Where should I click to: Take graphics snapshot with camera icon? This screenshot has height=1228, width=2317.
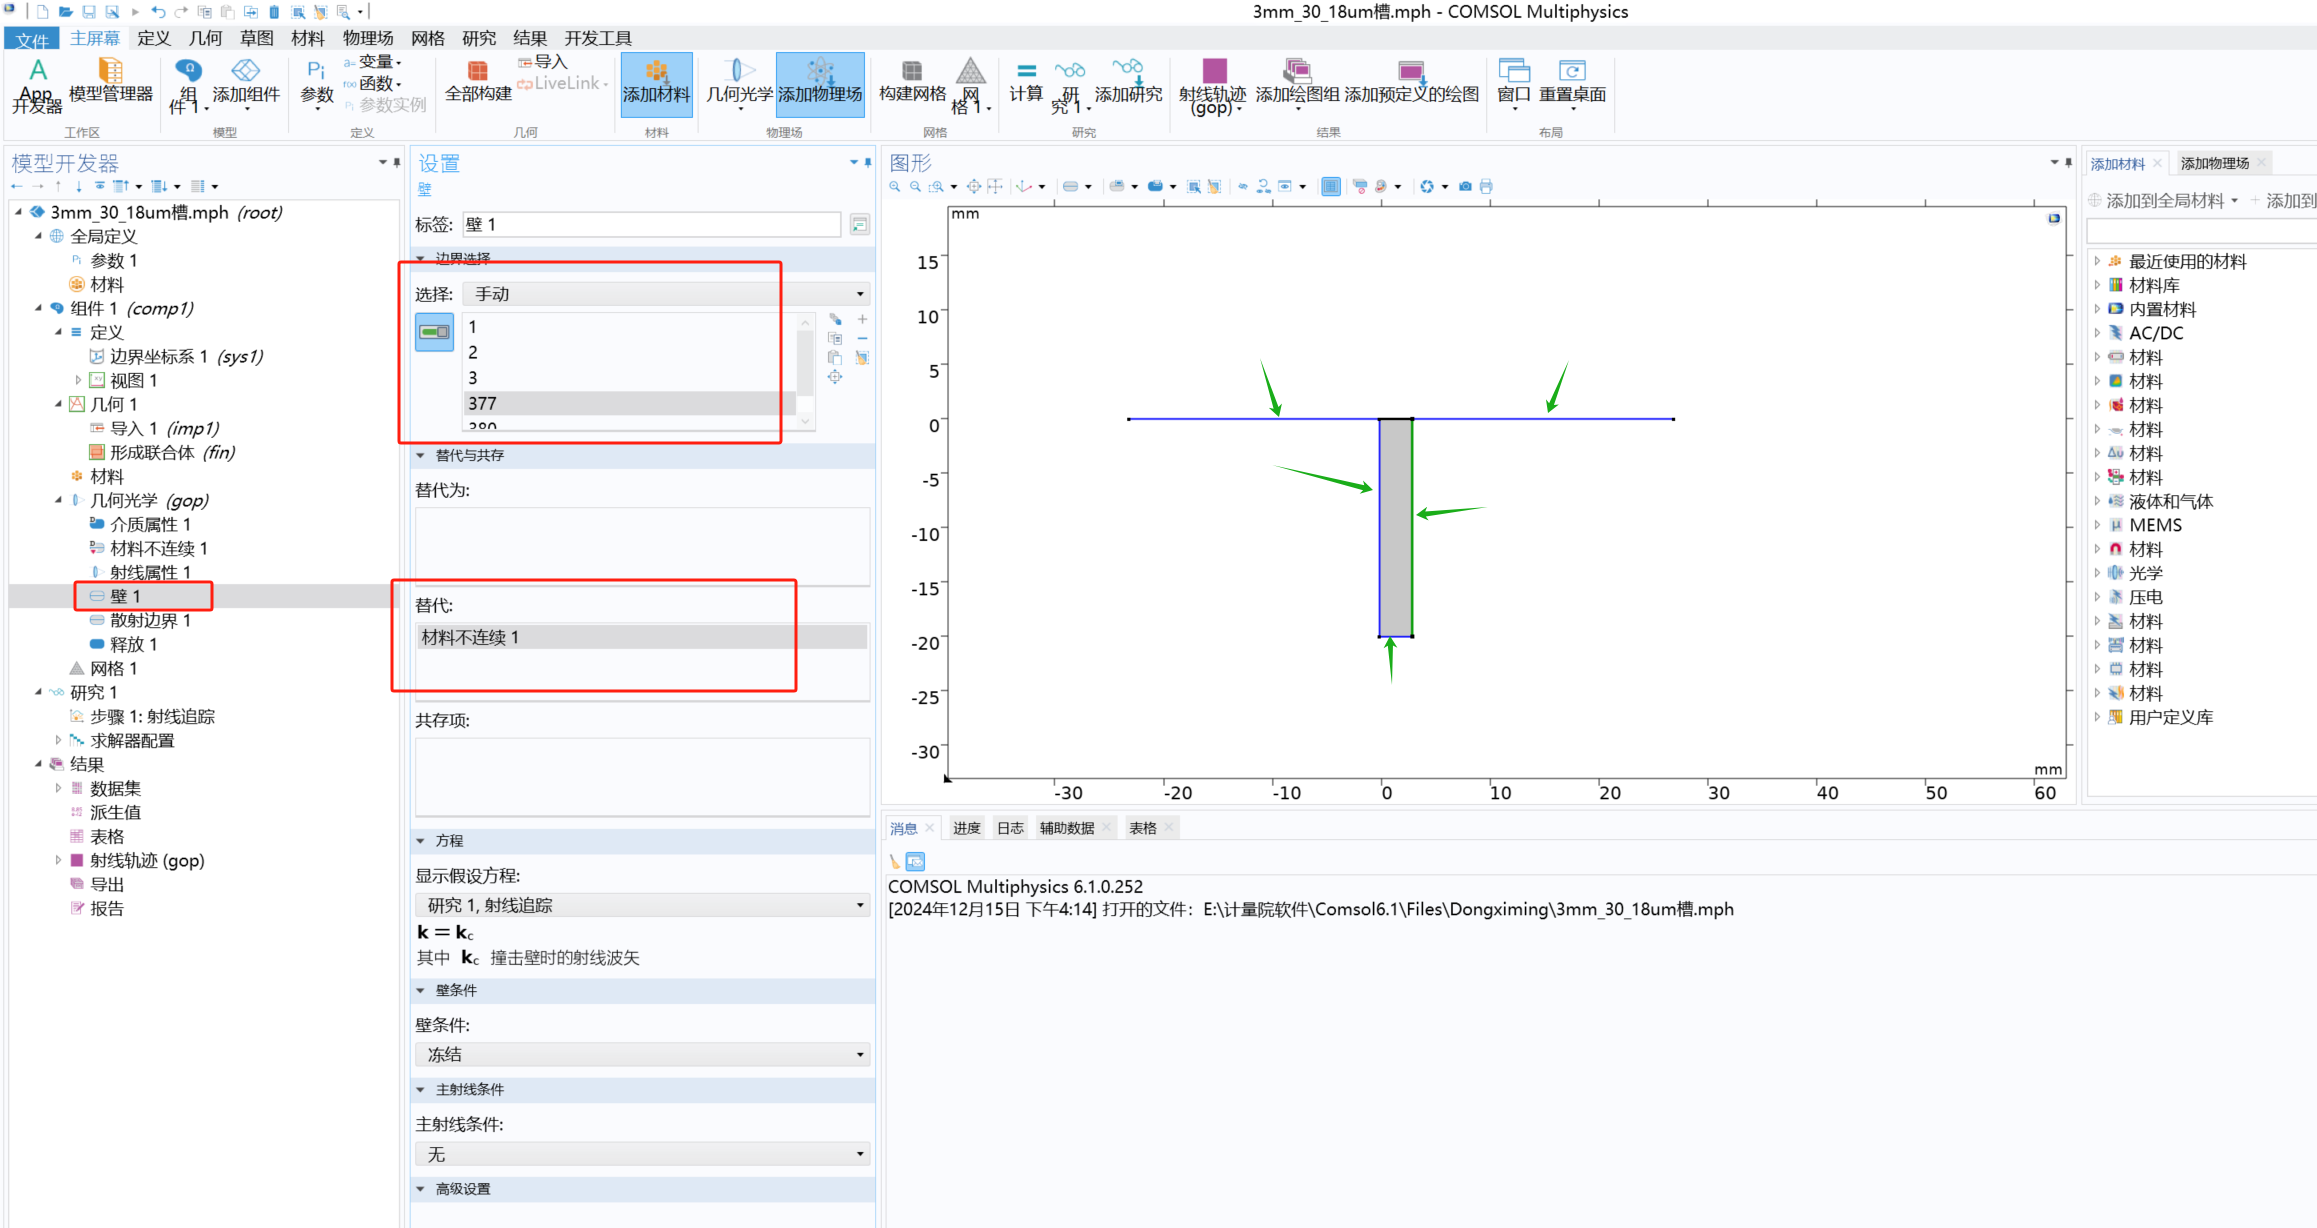tap(1465, 187)
